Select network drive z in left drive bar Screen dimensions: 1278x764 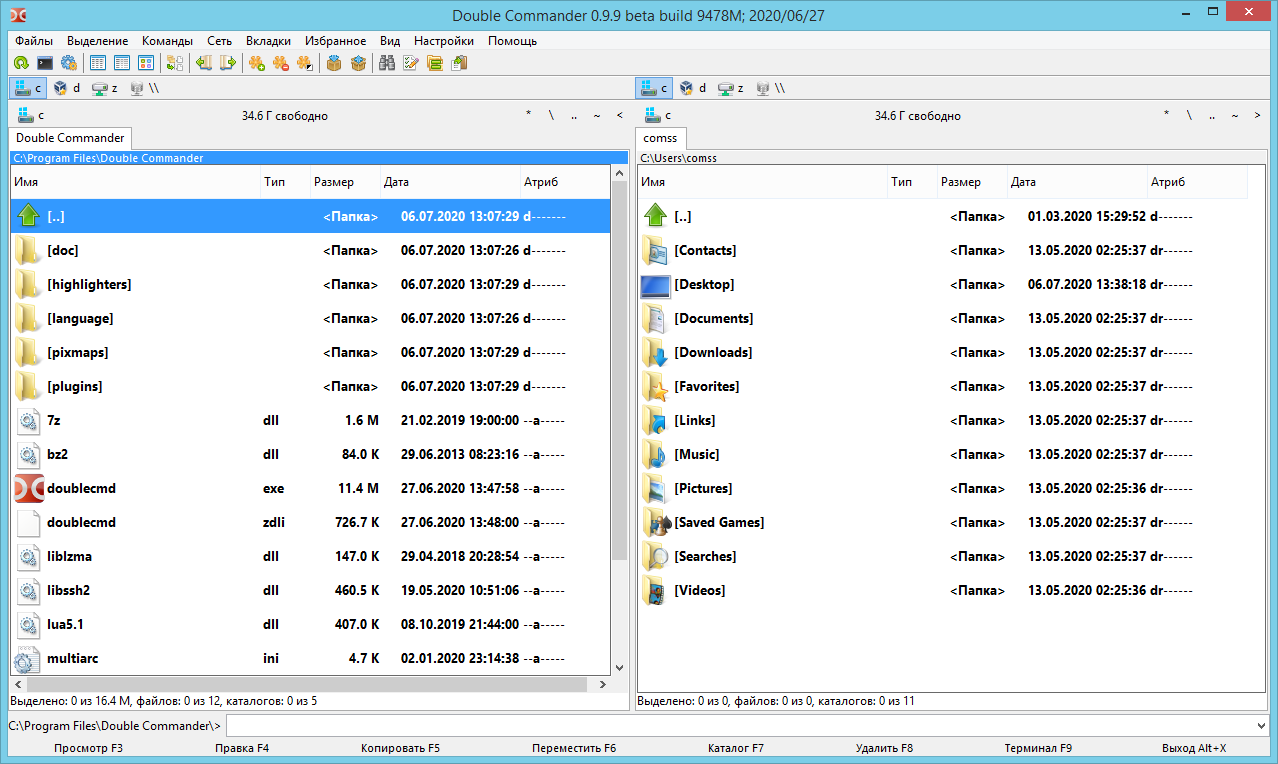(x=105, y=88)
